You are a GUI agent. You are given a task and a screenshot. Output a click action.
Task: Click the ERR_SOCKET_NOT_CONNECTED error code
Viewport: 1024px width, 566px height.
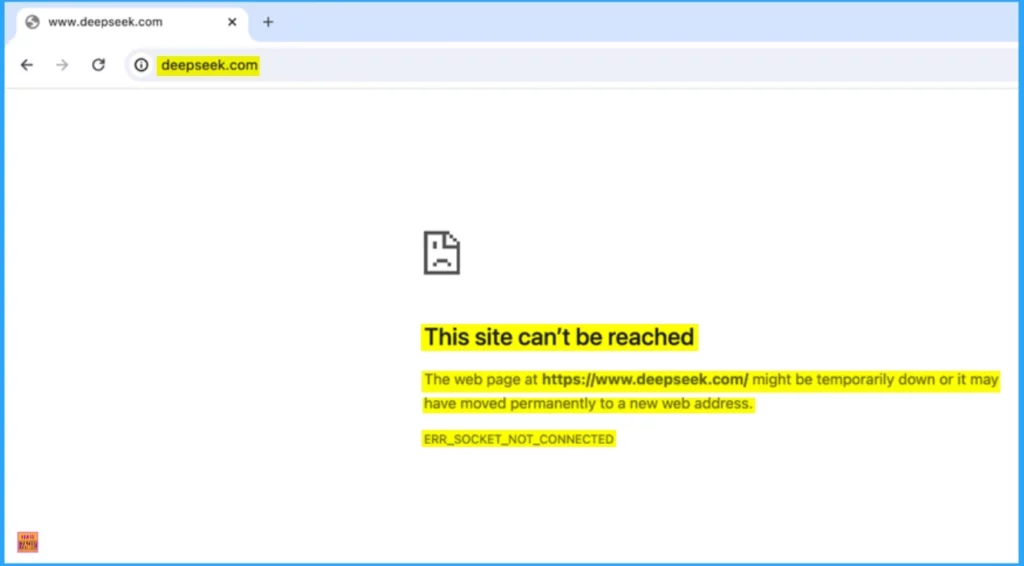point(519,439)
